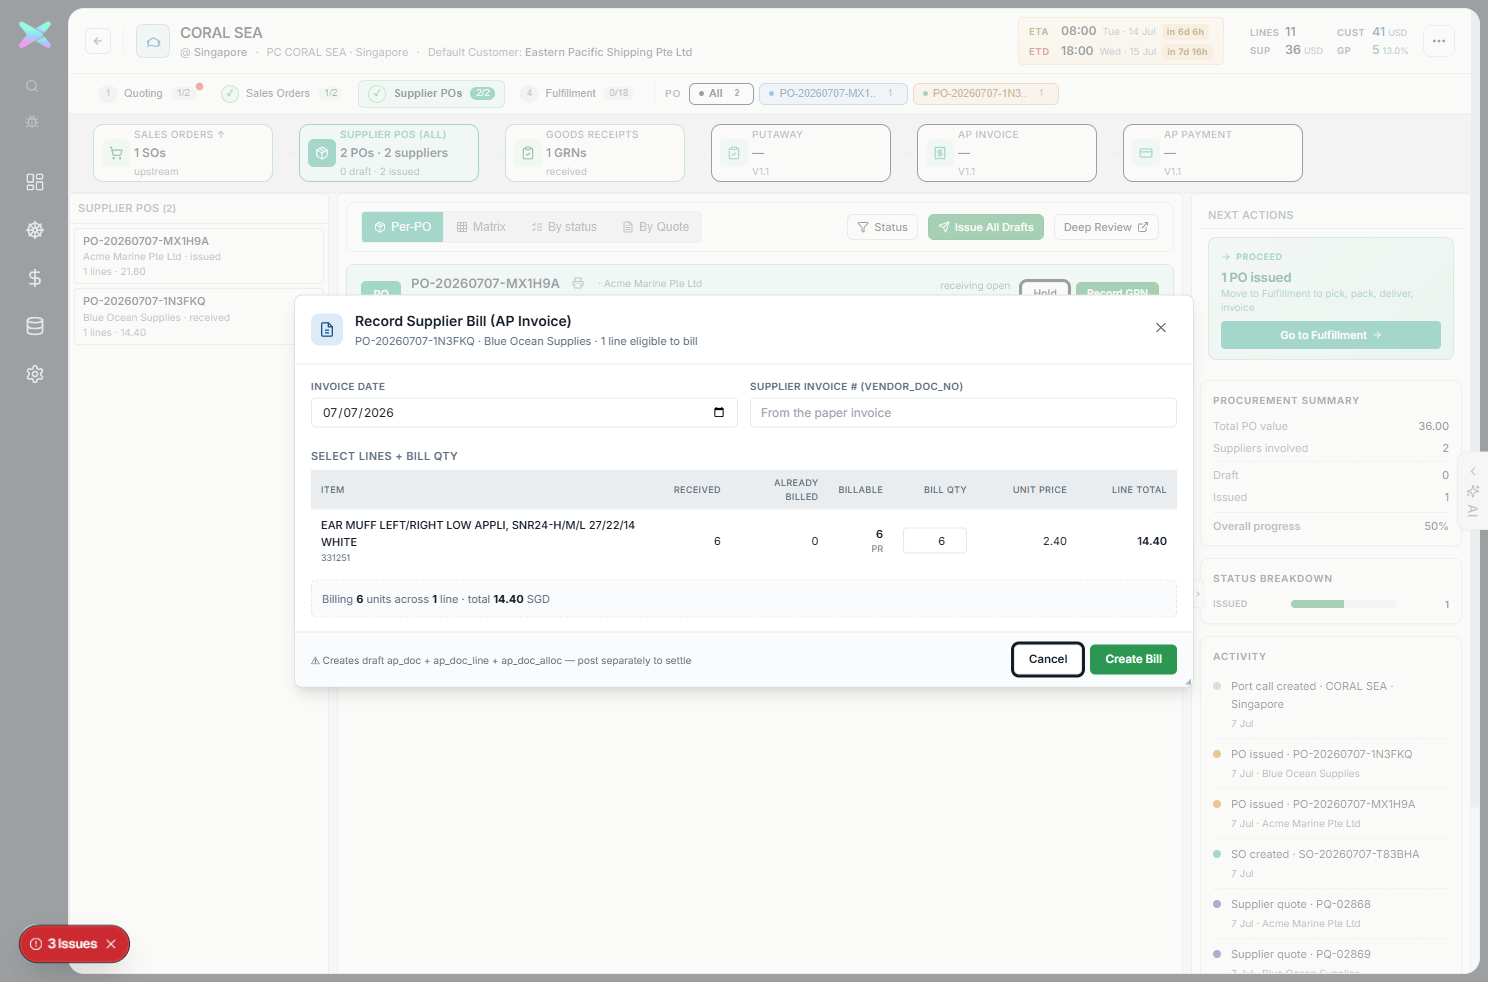Close the Record Supplier Bill dialog
The height and width of the screenshot is (982, 1488).
[1161, 327]
